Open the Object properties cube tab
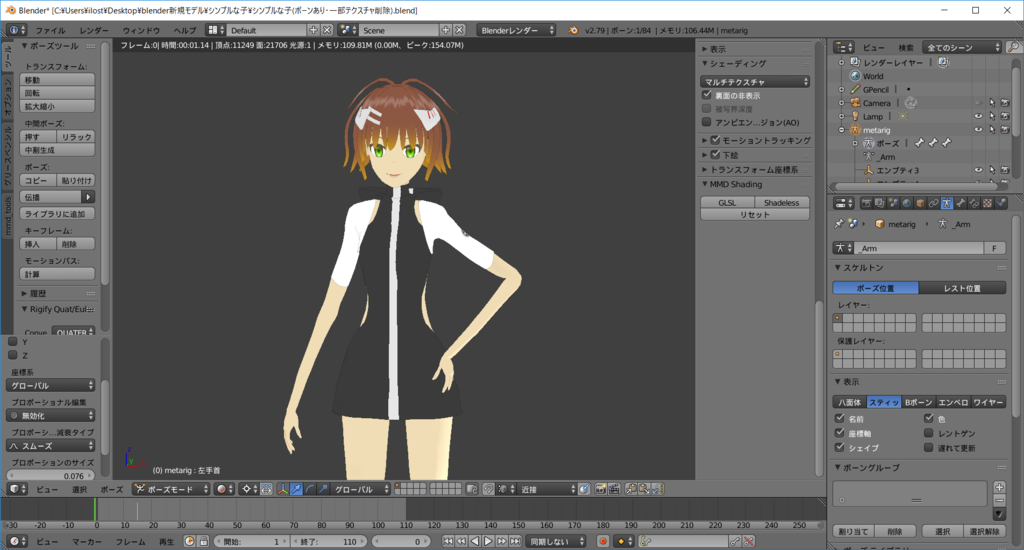The width and height of the screenshot is (1024, 550). (x=920, y=203)
